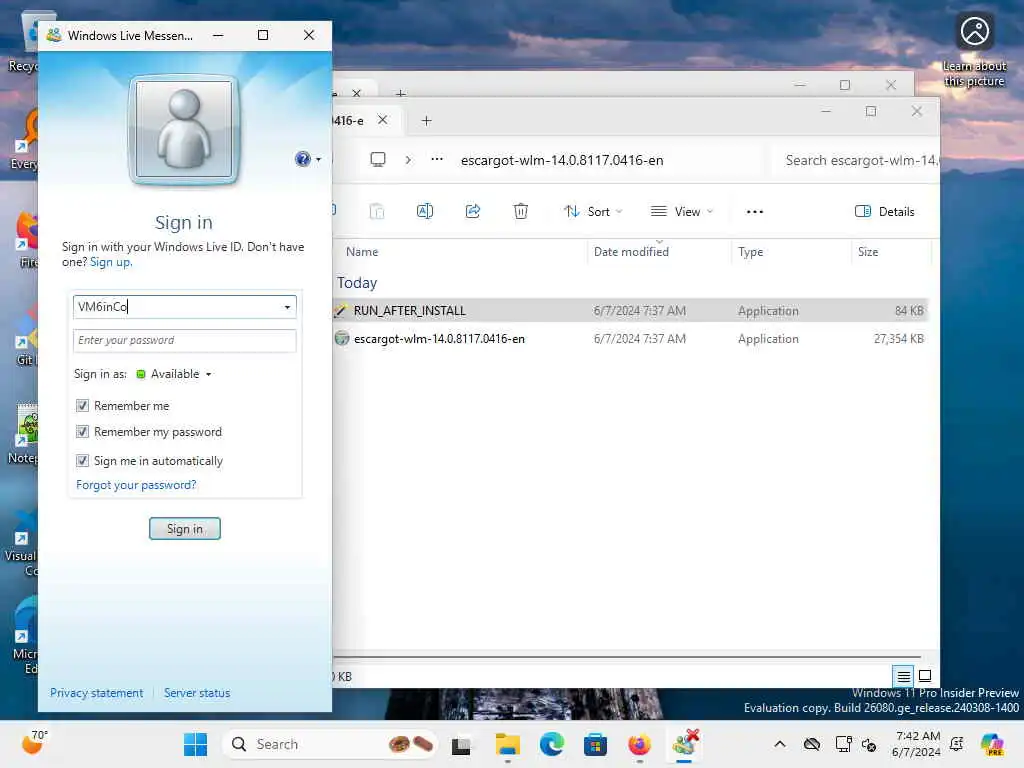Close the 0416-e Explorer tab
1024x768 pixels.
[x=383, y=120]
